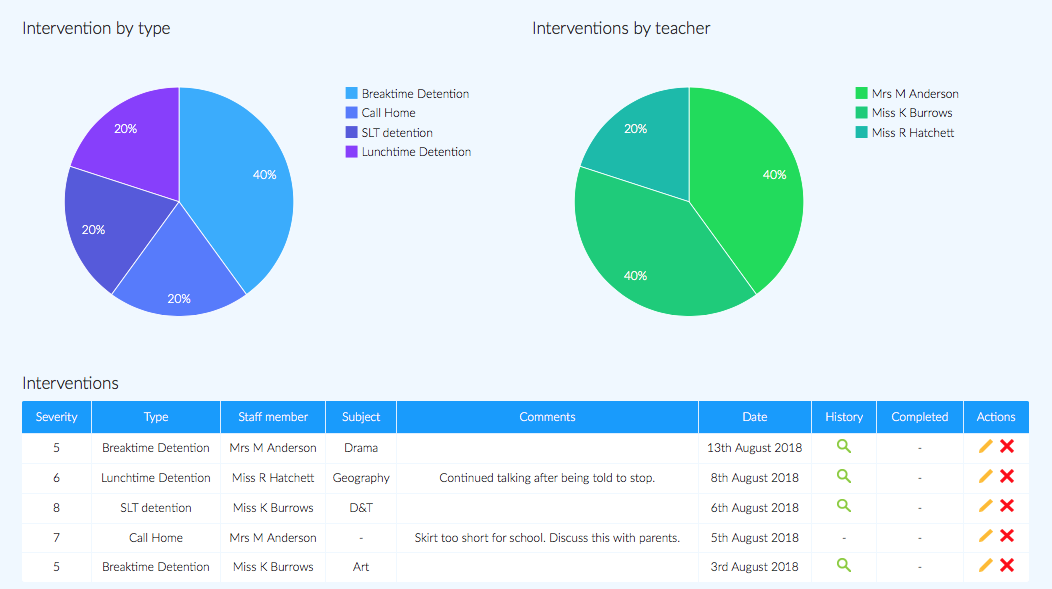Sort table by Staff member column header
This screenshot has height=589, width=1052.
coord(272,417)
